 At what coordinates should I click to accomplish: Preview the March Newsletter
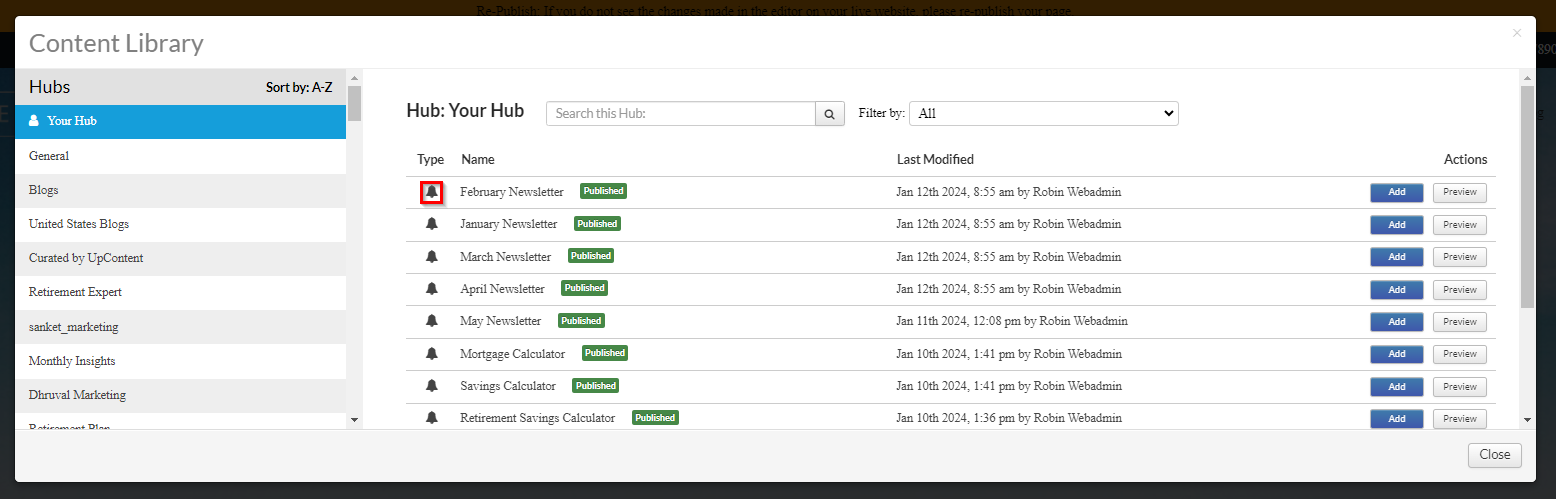point(1459,257)
